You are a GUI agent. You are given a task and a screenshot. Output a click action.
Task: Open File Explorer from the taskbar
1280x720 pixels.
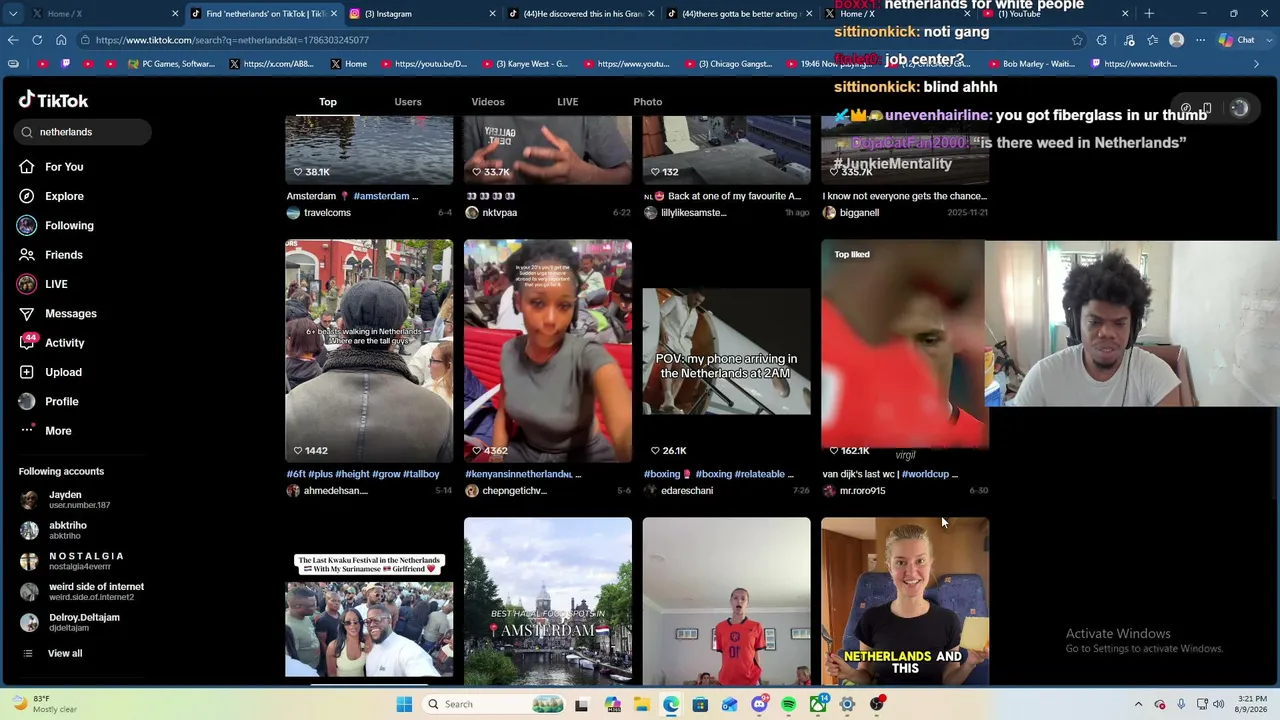pos(641,704)
